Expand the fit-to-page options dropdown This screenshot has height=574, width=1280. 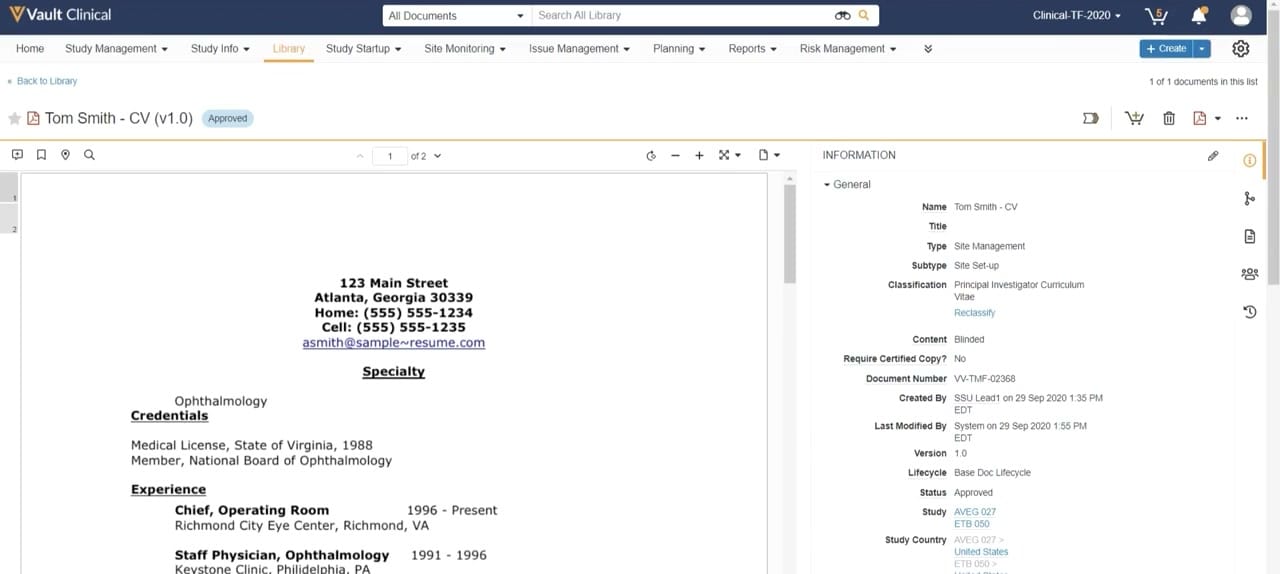(x=738, y=155)
